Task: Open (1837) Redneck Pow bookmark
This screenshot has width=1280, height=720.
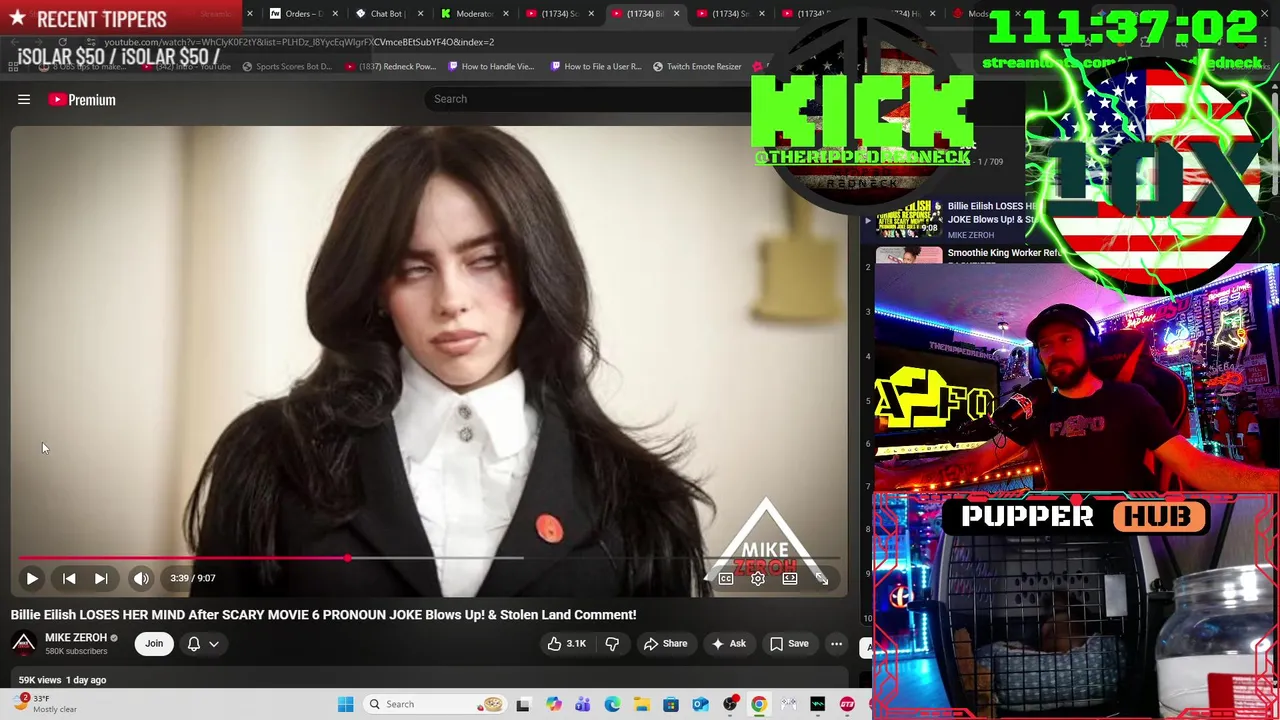Action: pos(390,67)
